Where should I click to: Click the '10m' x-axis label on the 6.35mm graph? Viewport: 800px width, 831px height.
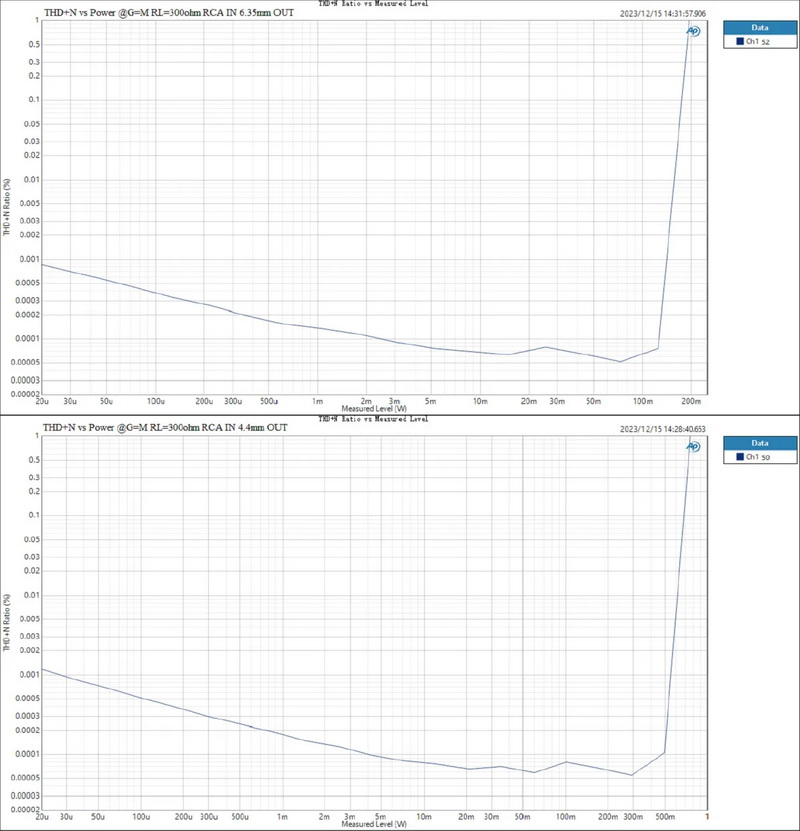[x=480, y=401]
